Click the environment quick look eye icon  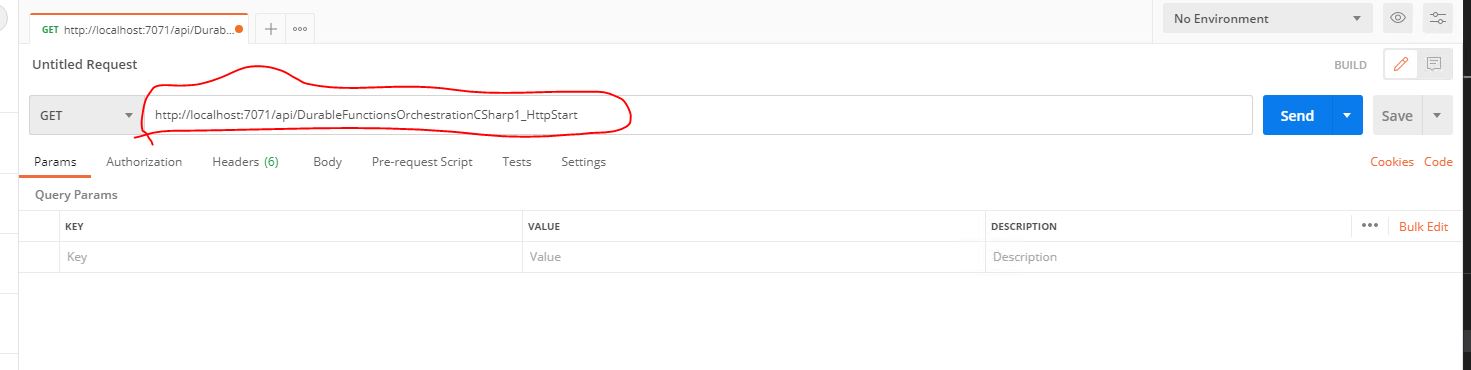[1397, 18]
